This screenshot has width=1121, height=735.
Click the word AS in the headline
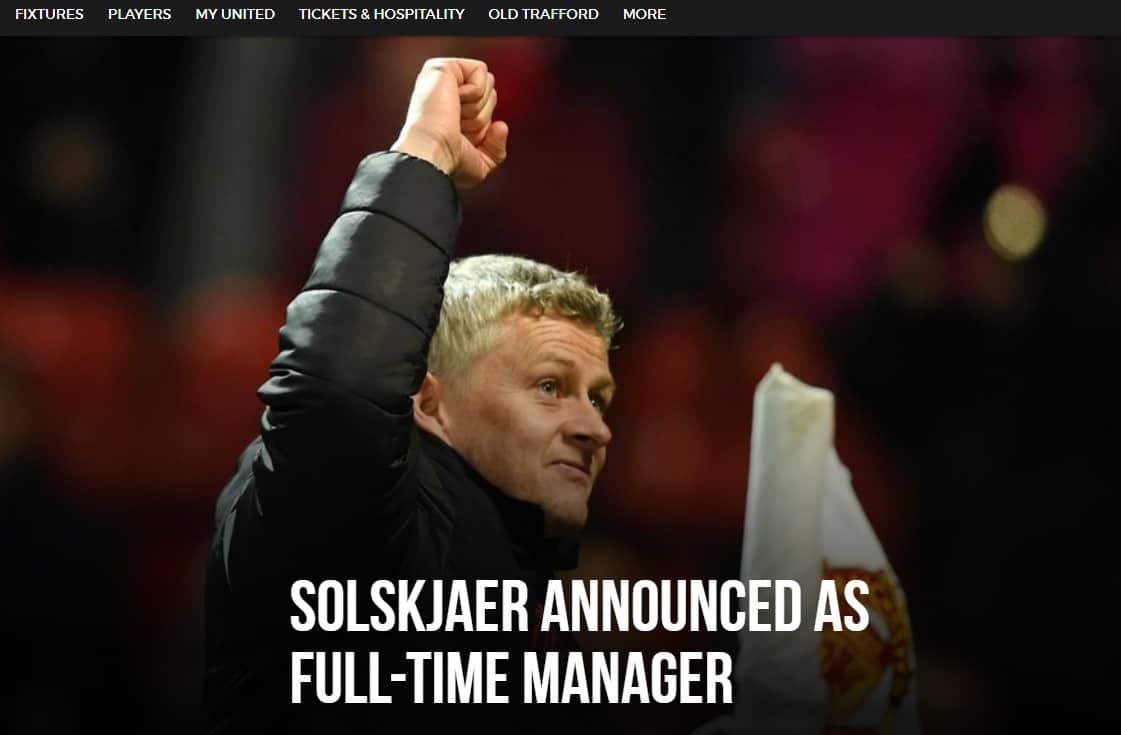pos(841,606)
